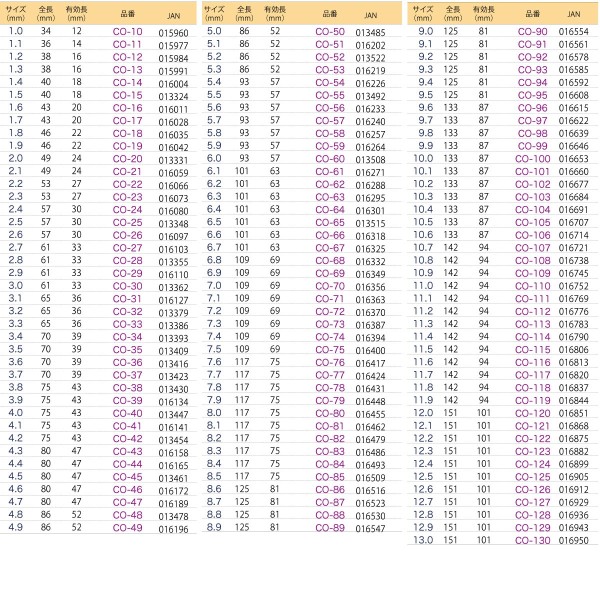This screenshot has width=600, height=600.
Task: Click product code CO-35
Action: (x=127, y=349)
